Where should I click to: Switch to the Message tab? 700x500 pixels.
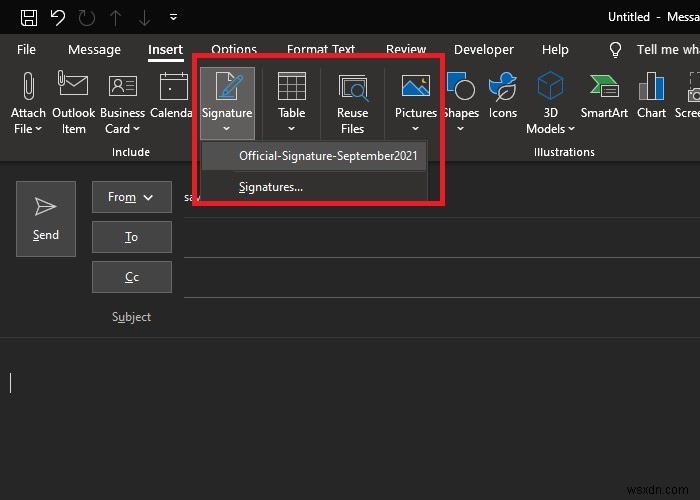(94, 50)
